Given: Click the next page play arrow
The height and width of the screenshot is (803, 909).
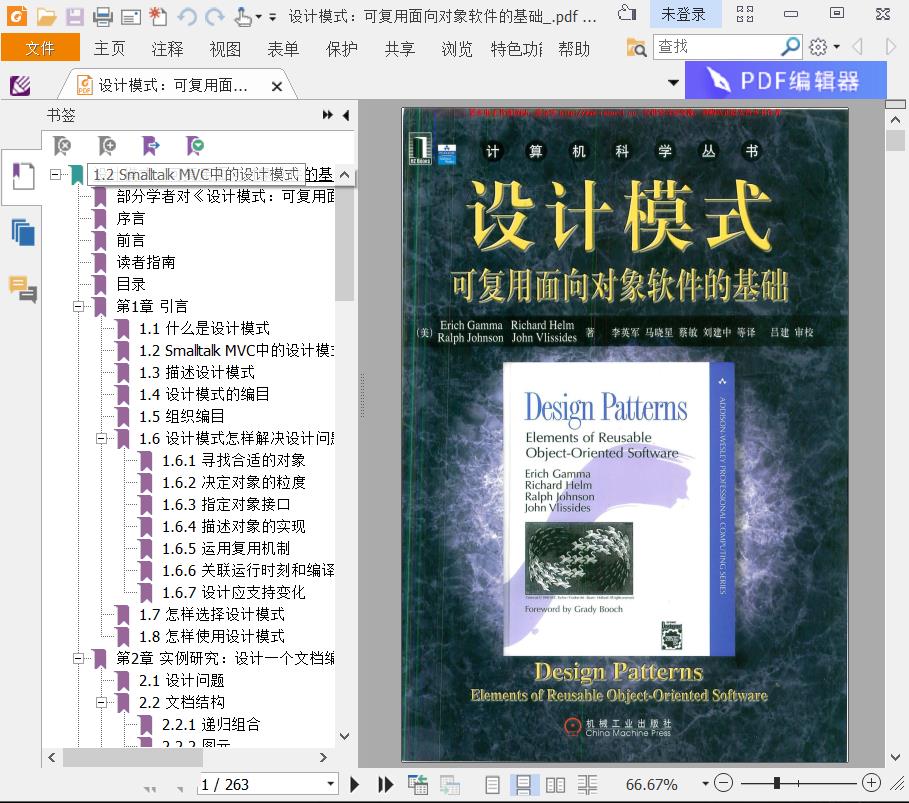Looking at the screenshot, I should point(354,784).
